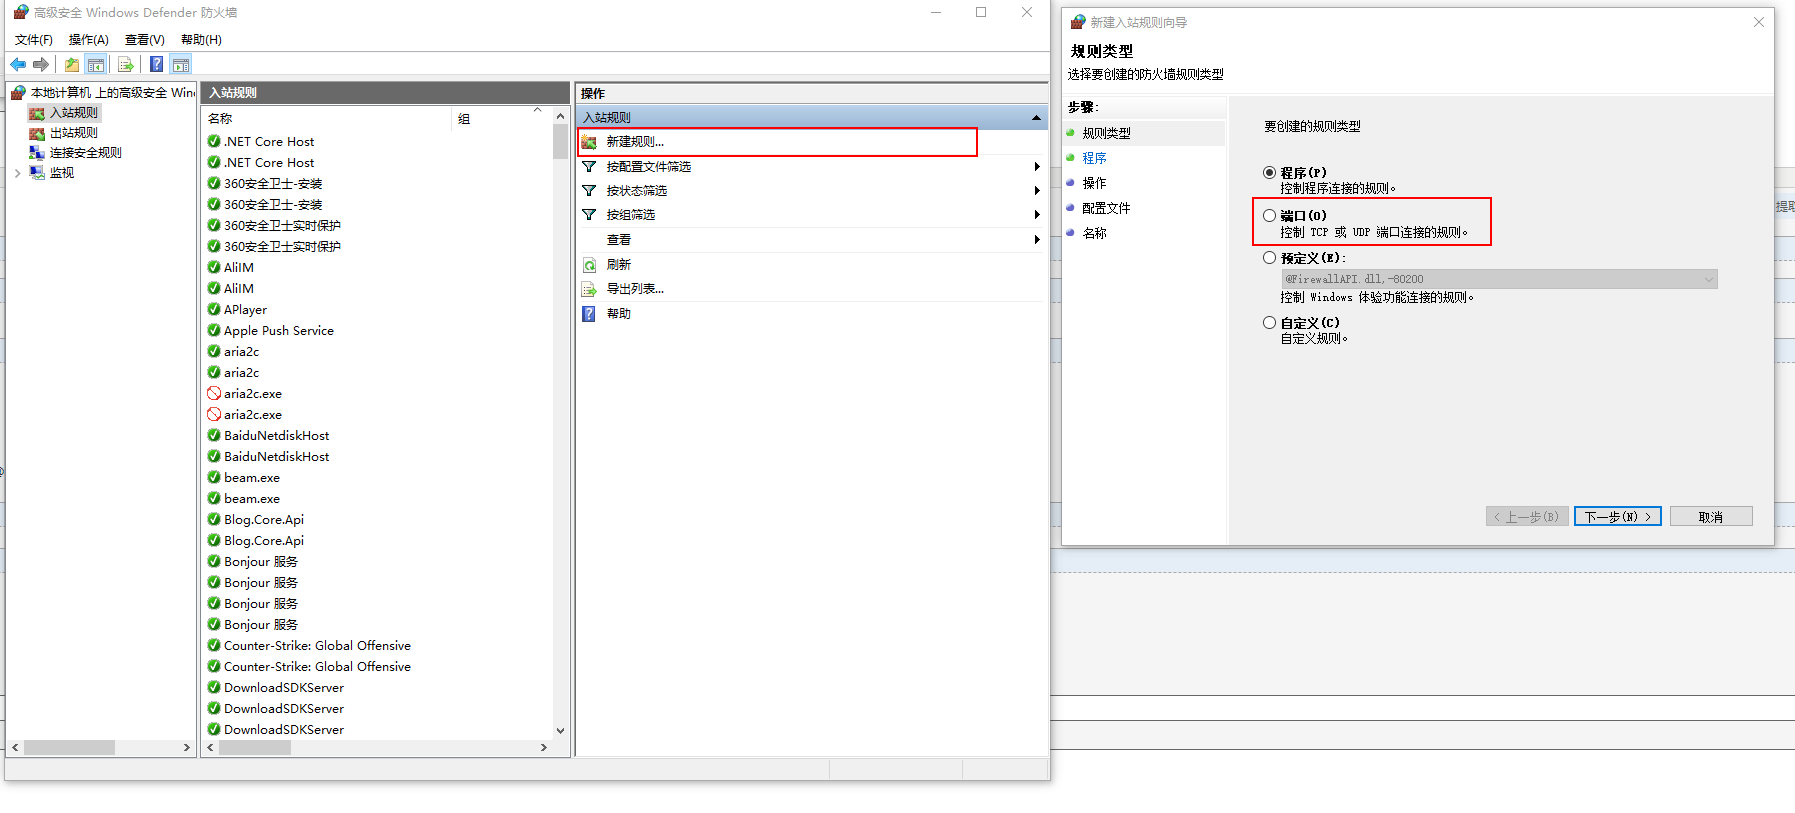Click 新建规则... in the actions pane
Image resolution: width=1795 pixels, height=813 pixels.
tap(635, 142)
